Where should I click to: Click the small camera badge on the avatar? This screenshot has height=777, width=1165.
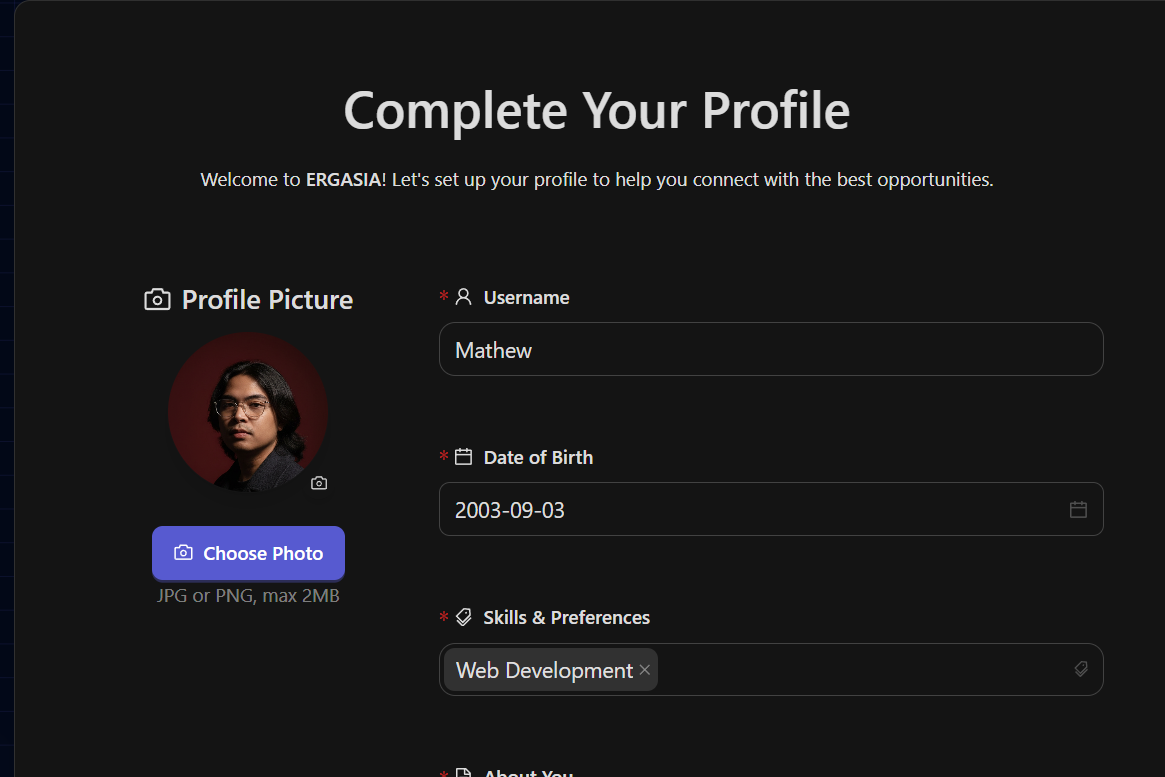319,483
